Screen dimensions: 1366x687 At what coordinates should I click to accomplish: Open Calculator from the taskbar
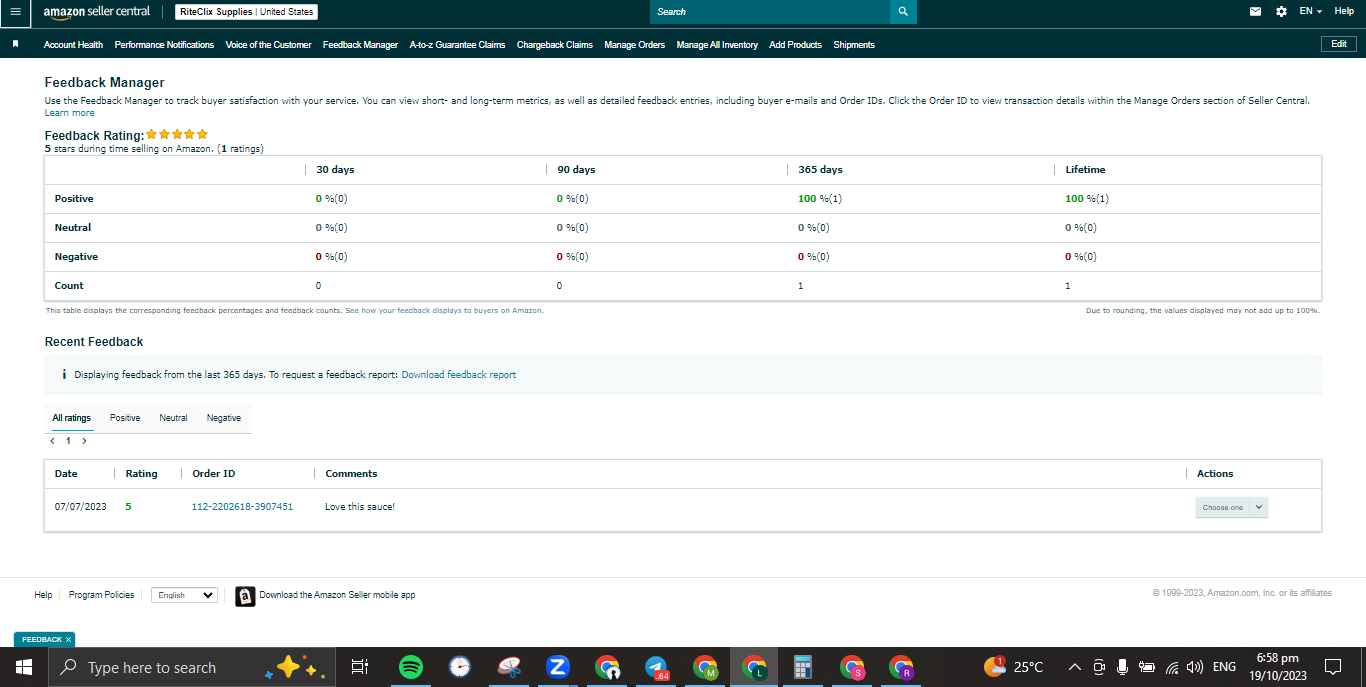point(802,667)
